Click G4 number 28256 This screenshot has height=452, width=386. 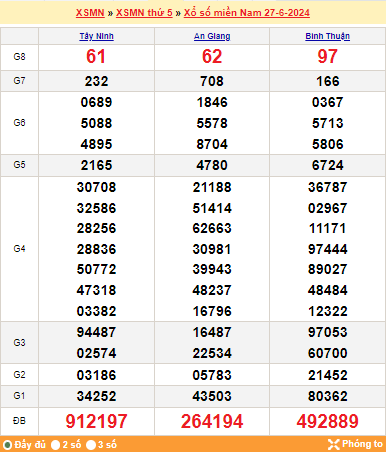(96, 228)
